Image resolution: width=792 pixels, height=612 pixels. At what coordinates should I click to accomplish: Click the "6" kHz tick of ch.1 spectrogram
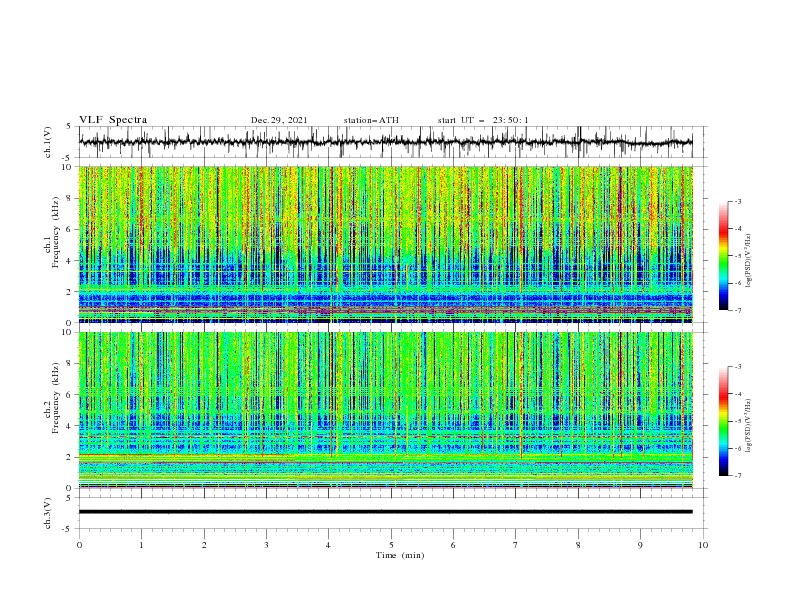click(71, 229)
